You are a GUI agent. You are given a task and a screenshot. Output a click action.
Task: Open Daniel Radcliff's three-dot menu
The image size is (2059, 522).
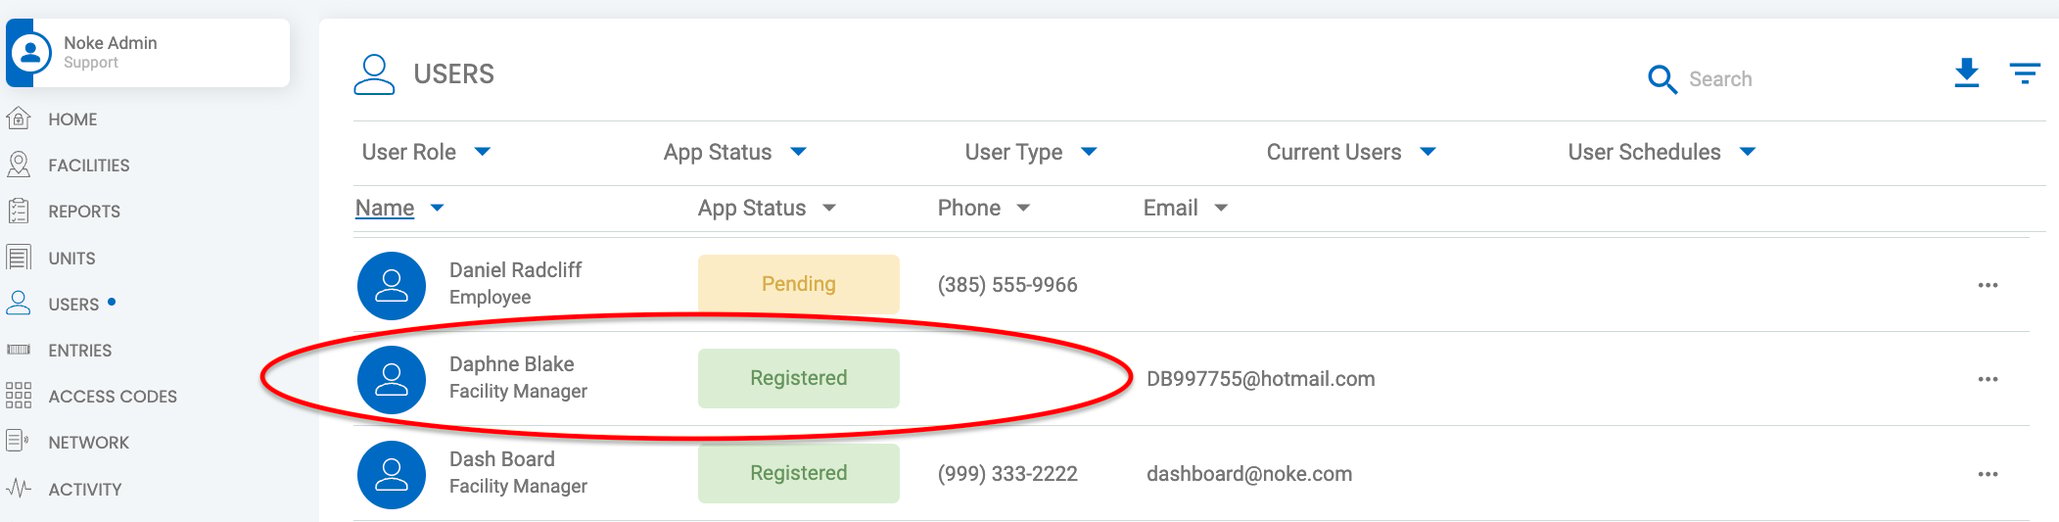click(x=1987, y=285)
